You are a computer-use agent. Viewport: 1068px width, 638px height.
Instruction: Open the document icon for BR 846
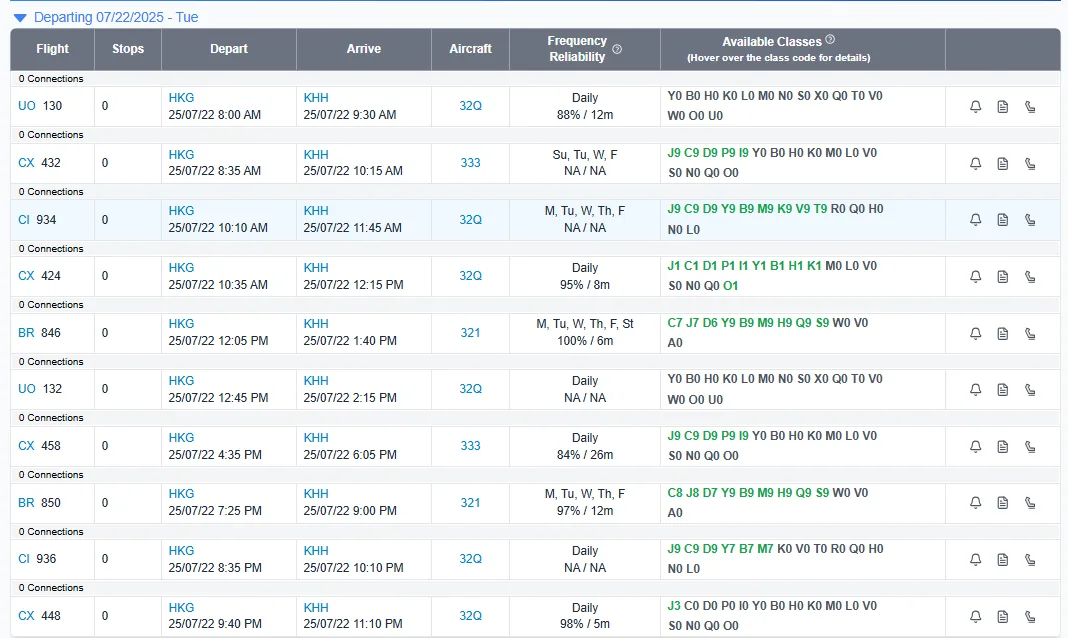pyautogui.click(x=1003, y=334)
